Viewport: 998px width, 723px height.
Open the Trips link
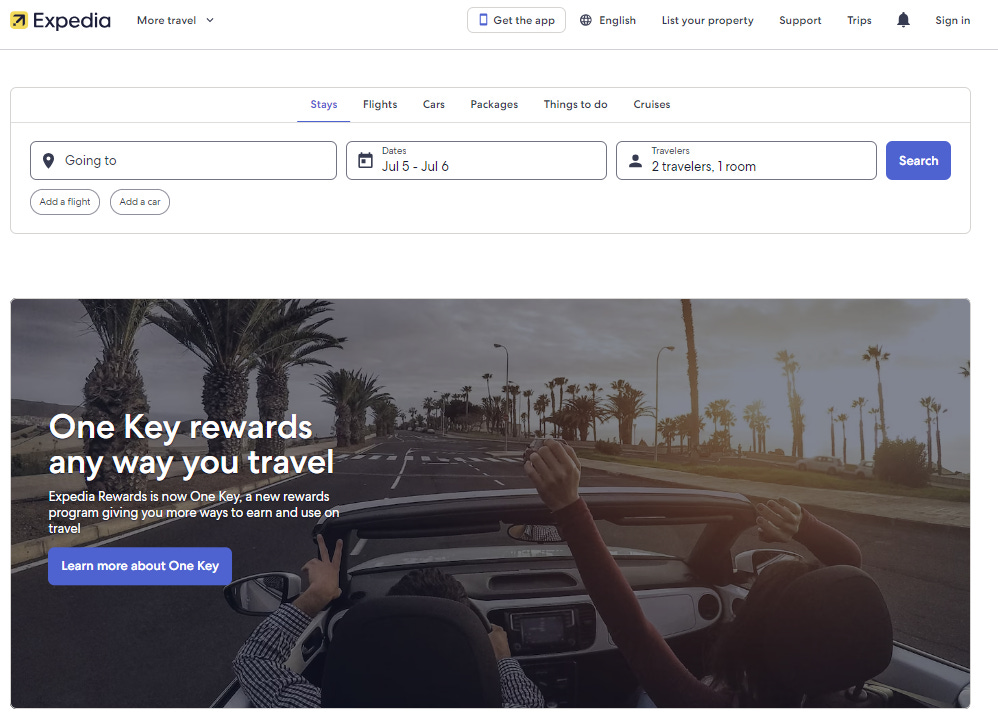[859, 20]
